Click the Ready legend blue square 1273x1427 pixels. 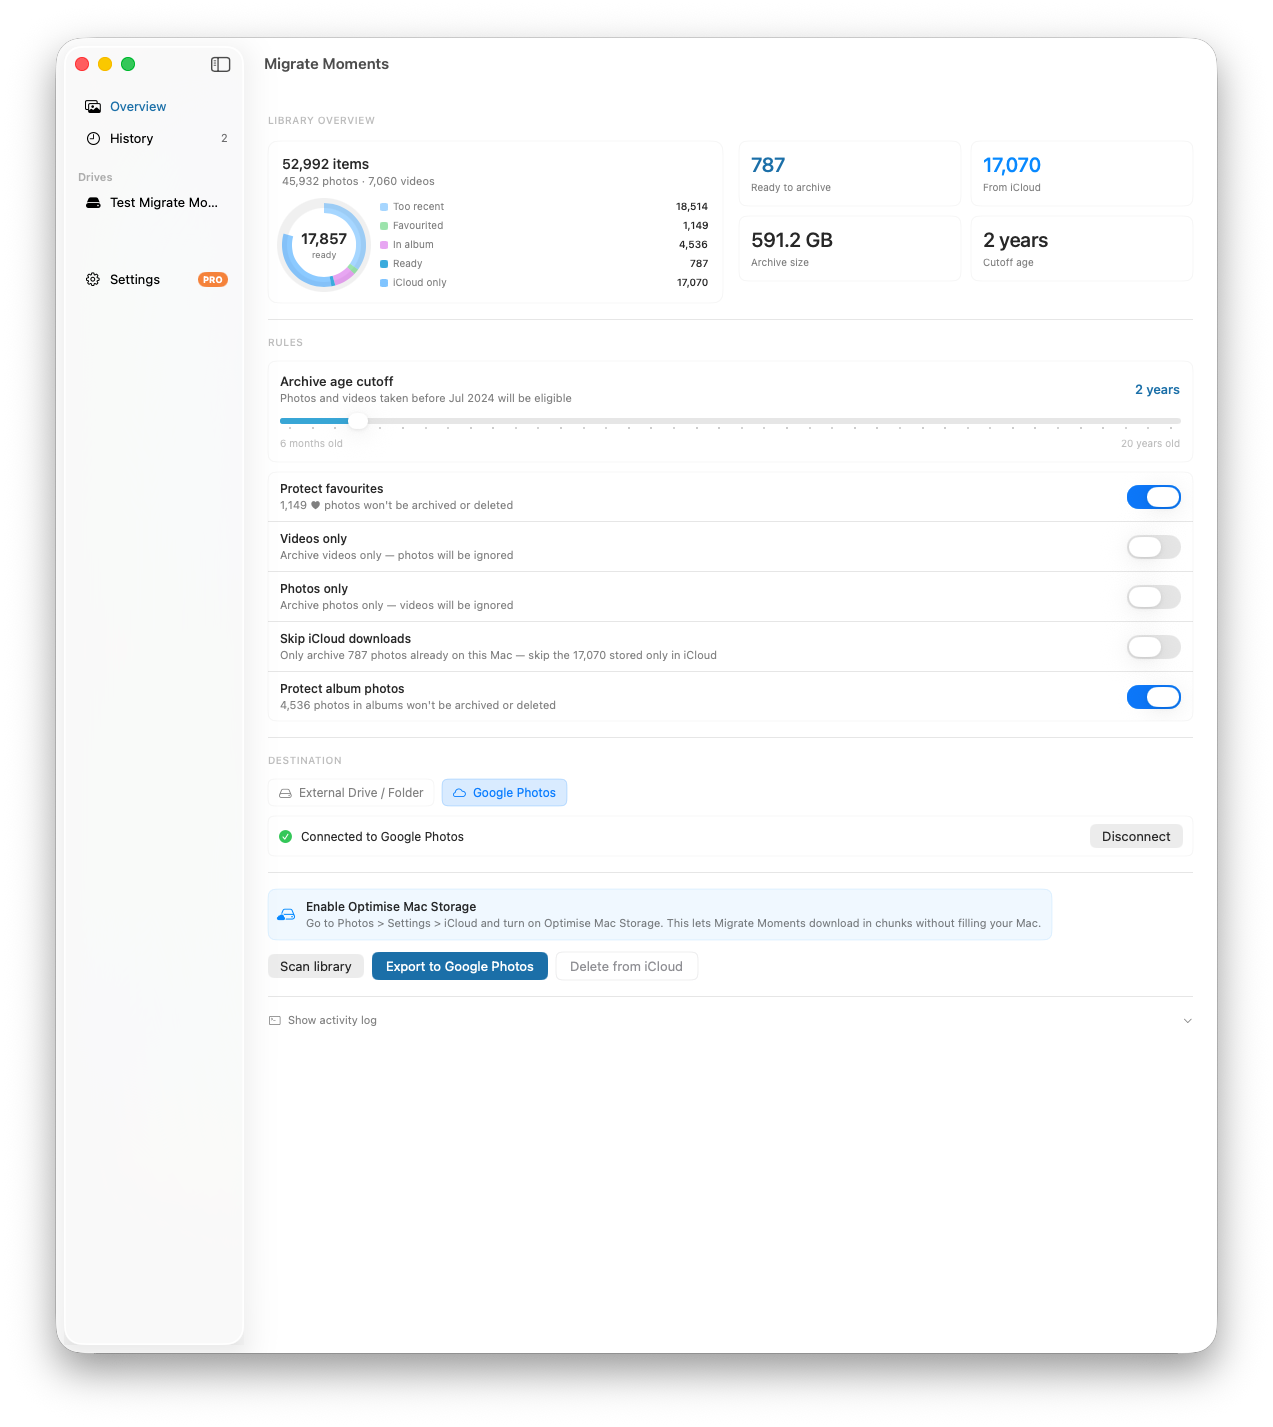pyautogui.click(x=384, y=264)
